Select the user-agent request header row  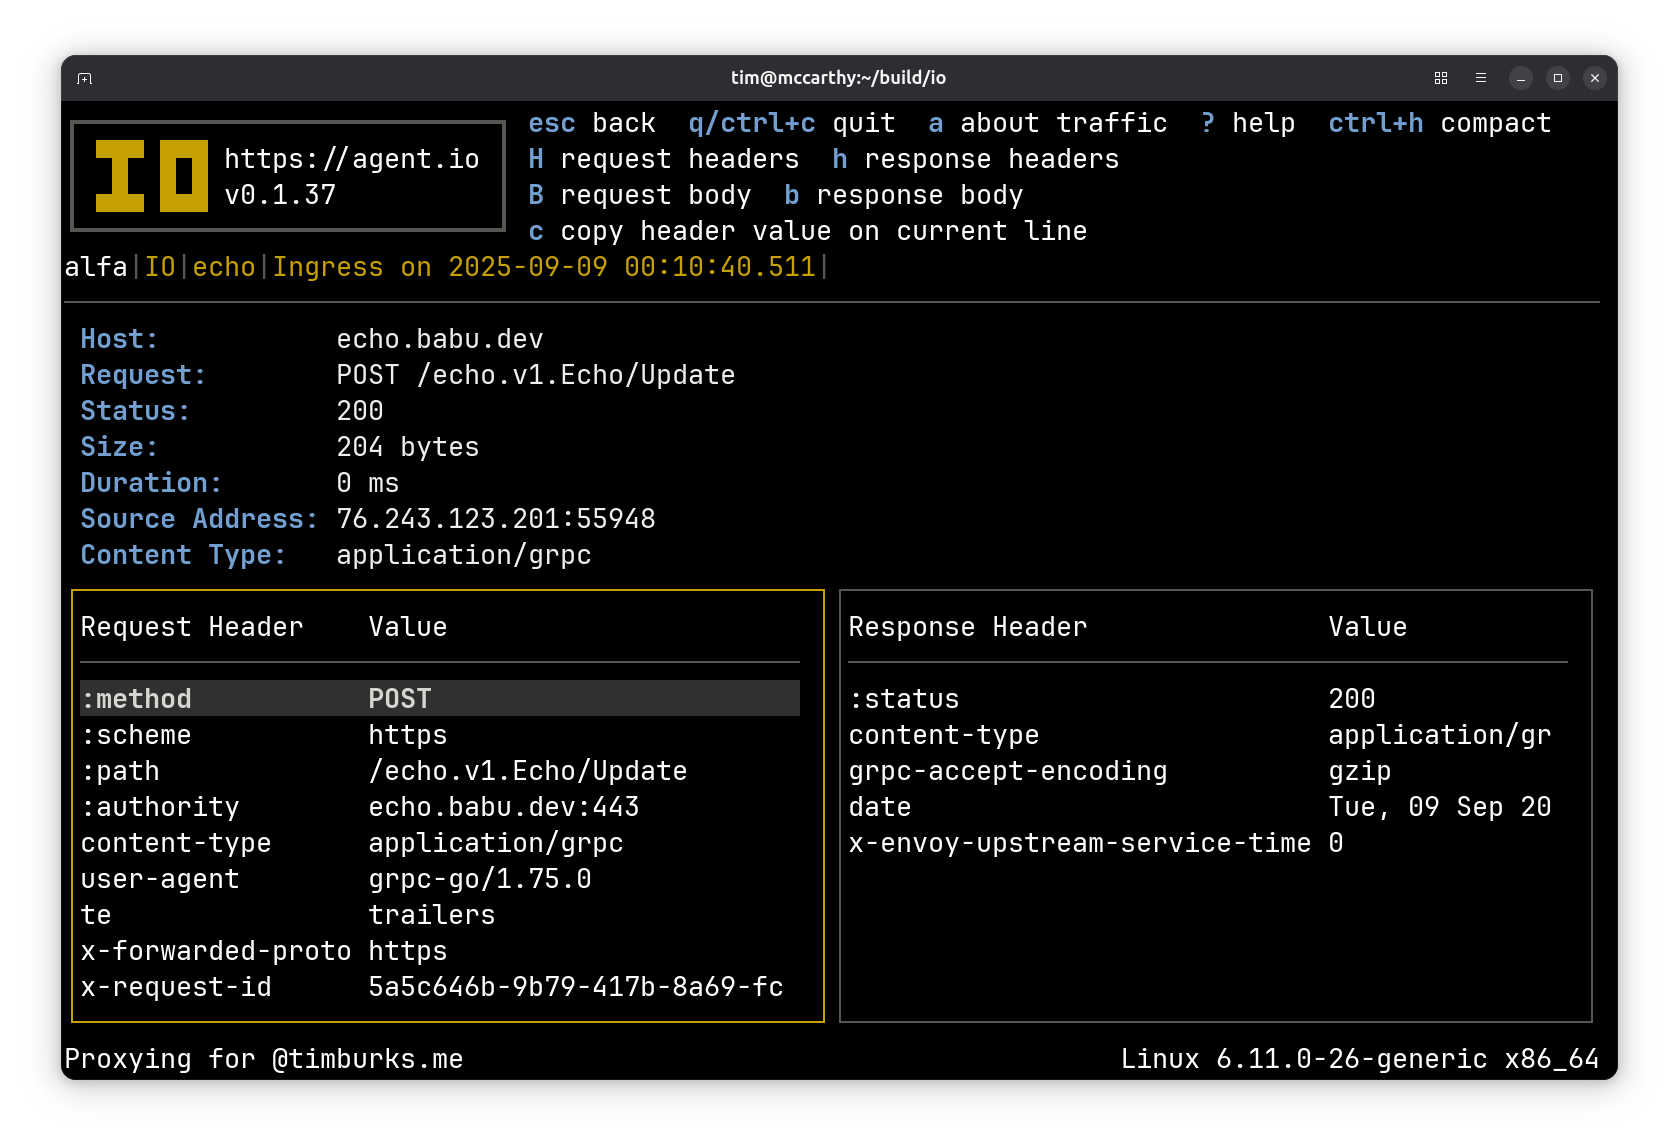click(x=439, y=879)
